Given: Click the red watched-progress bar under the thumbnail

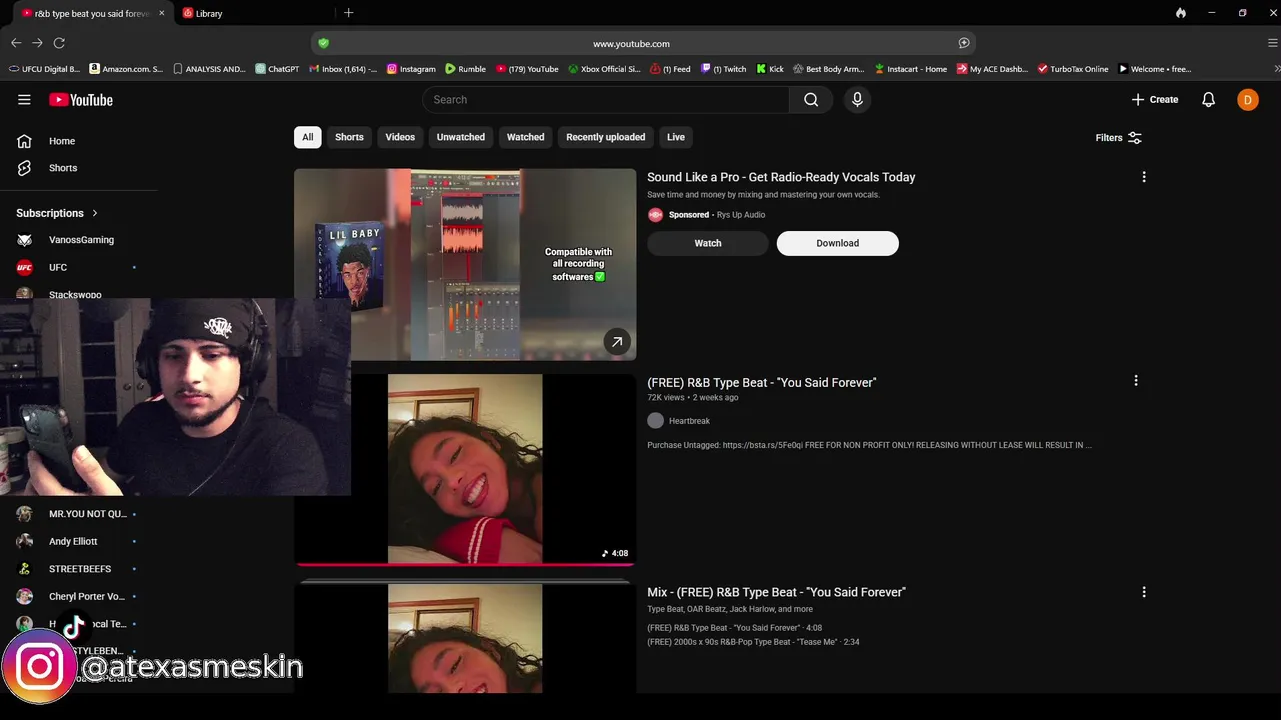Looking at the screenshot, I should 465,565.
